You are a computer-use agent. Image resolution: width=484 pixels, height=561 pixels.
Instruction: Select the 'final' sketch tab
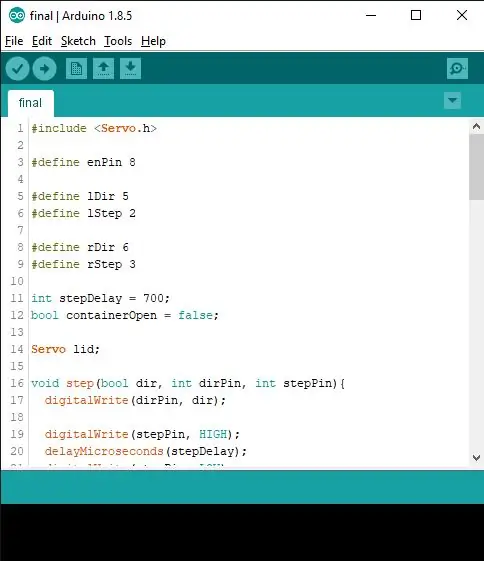click(x=31, y=103)
